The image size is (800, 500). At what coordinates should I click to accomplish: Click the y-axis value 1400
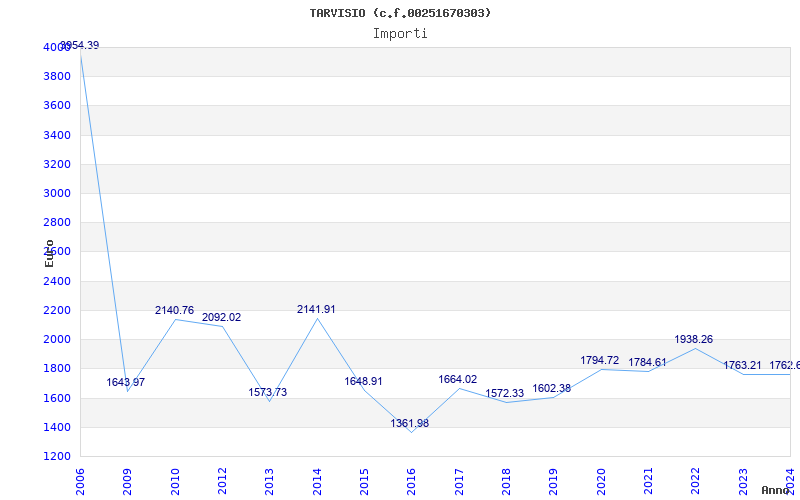(x=57, y=427)
